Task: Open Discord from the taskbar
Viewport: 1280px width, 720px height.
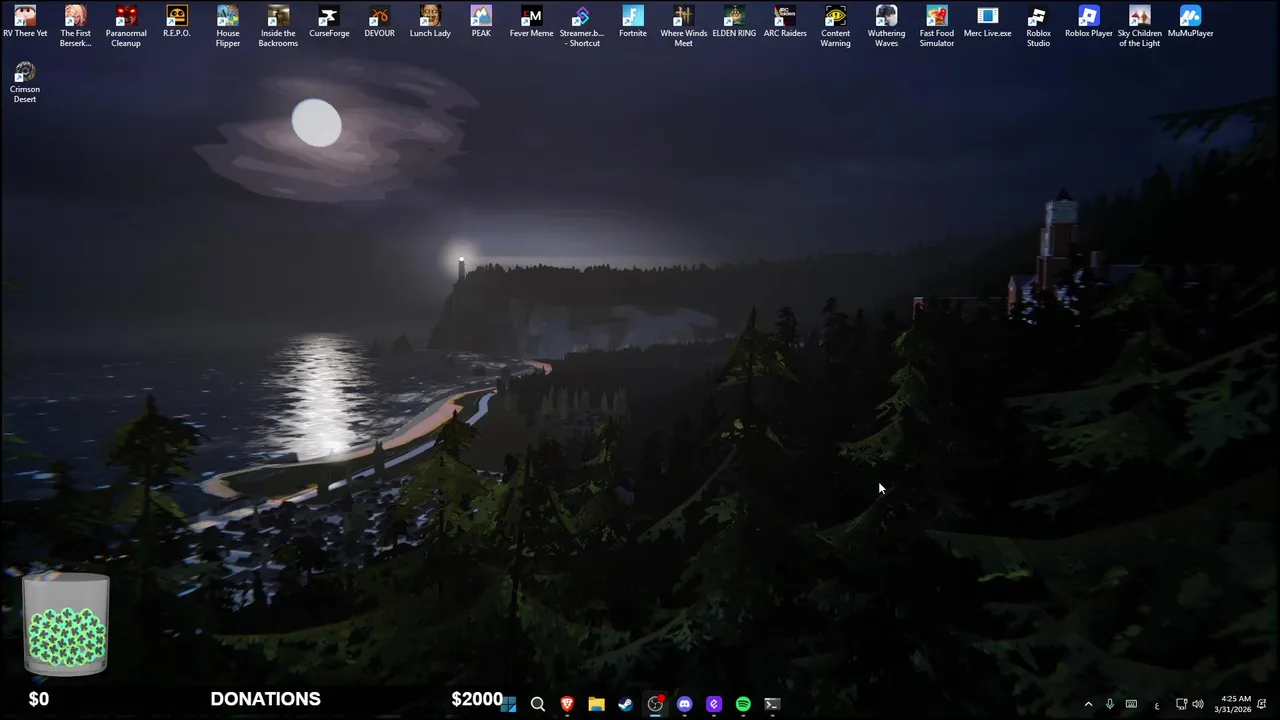Action: 684,704
